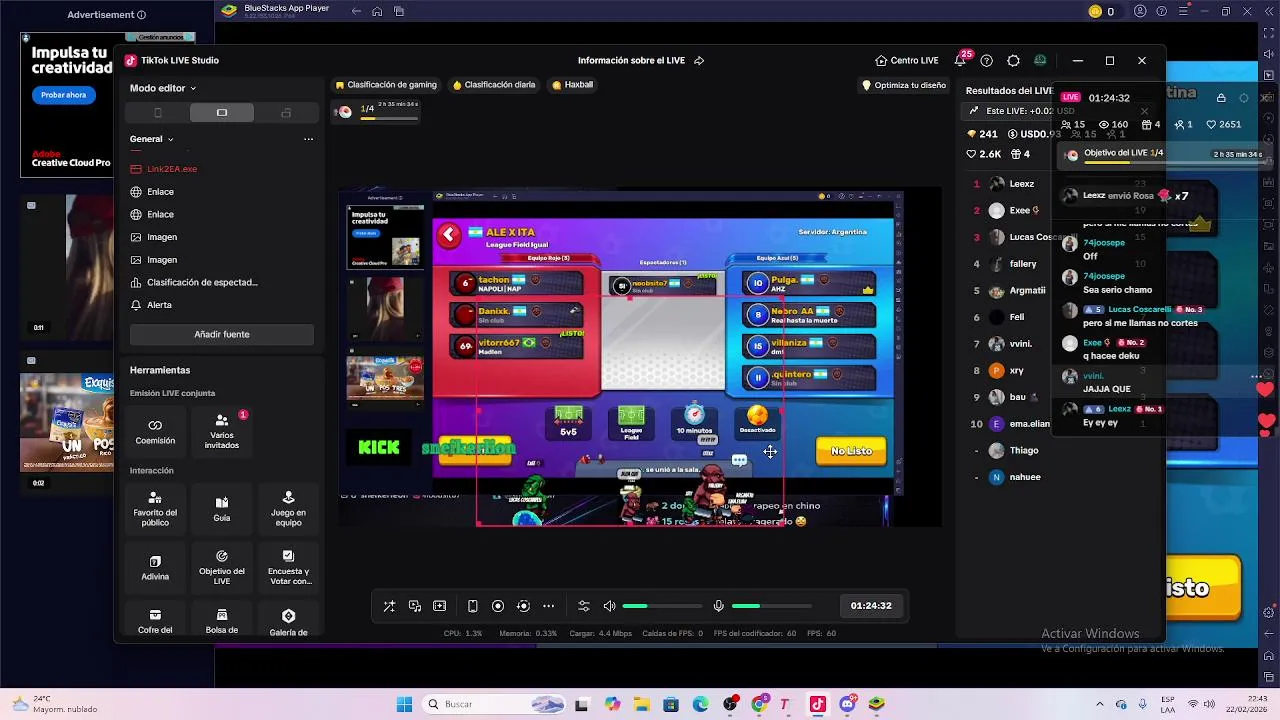Viewport: 1280px width, 720px height.
Task: Open Favorito del público tool
Action: point(155,508)
